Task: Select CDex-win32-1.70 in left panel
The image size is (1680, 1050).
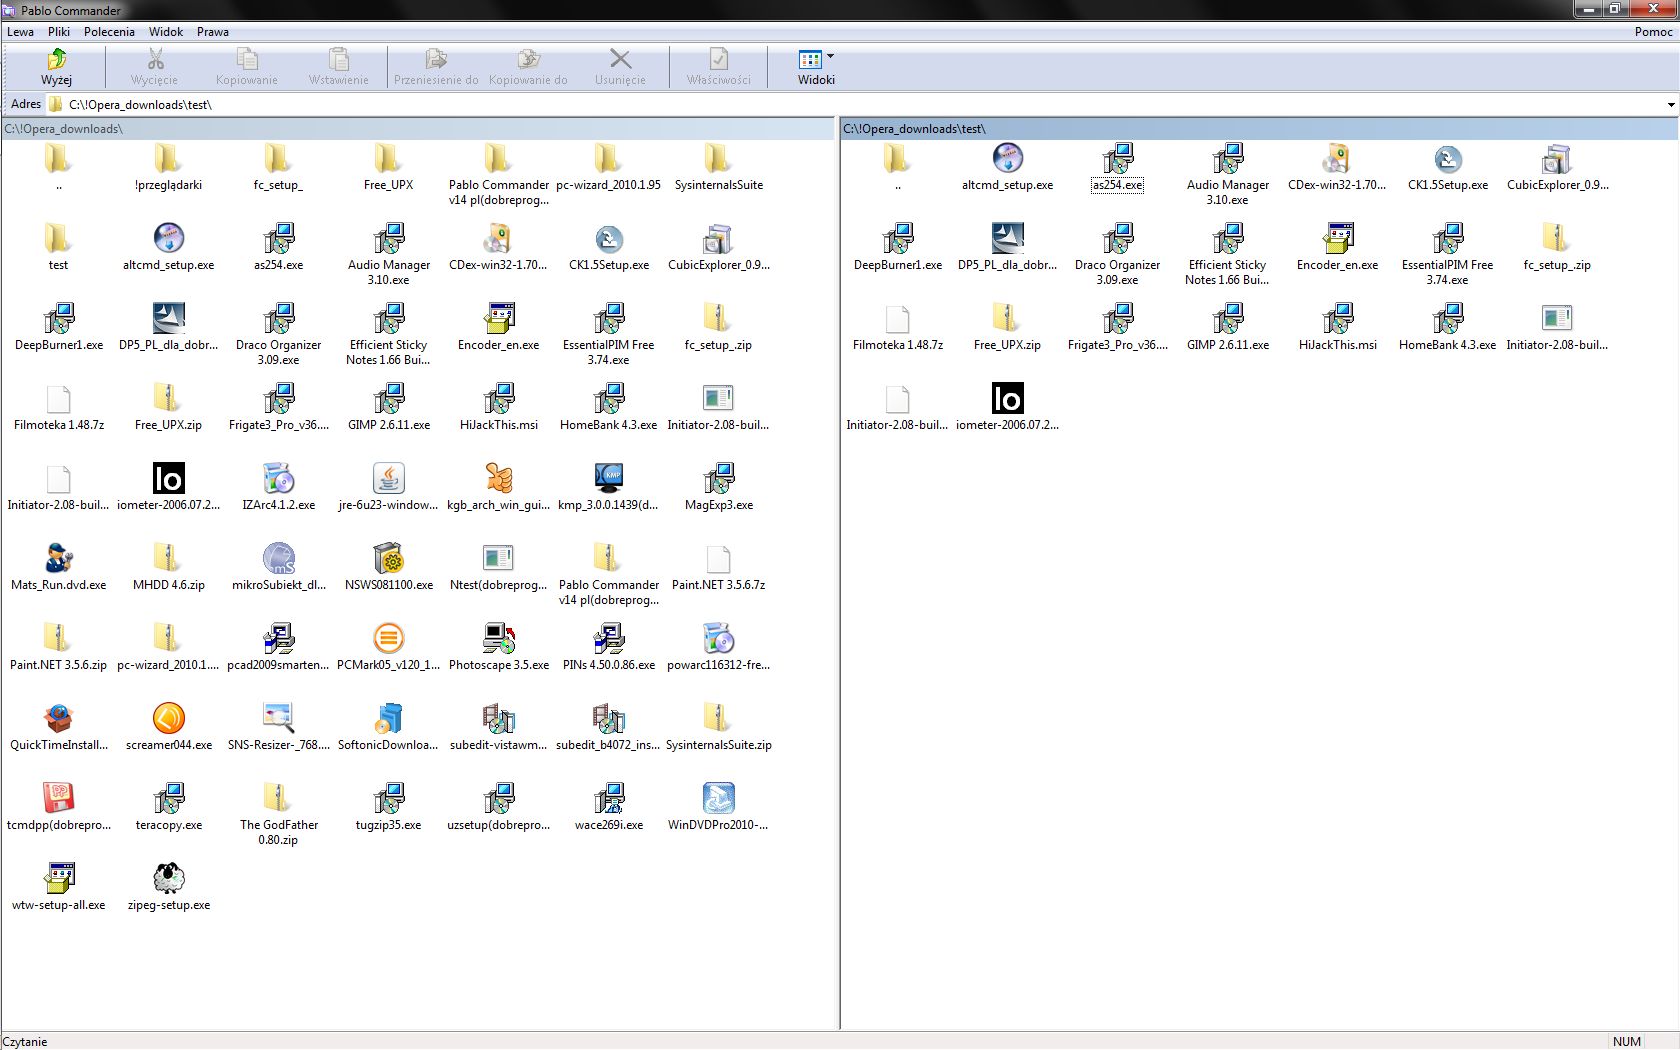Action: click(x=498, y=247)
